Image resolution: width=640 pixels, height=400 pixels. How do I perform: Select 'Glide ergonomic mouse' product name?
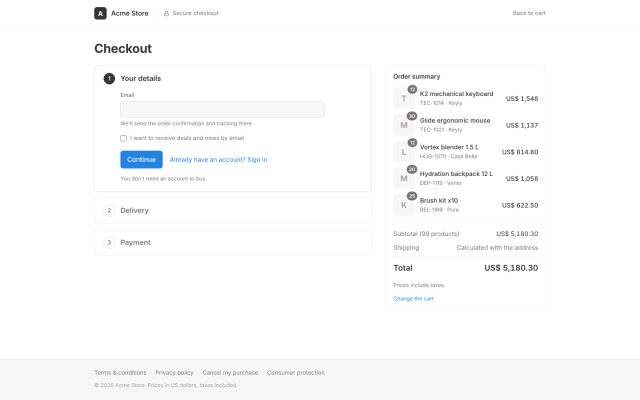(455, 120)
